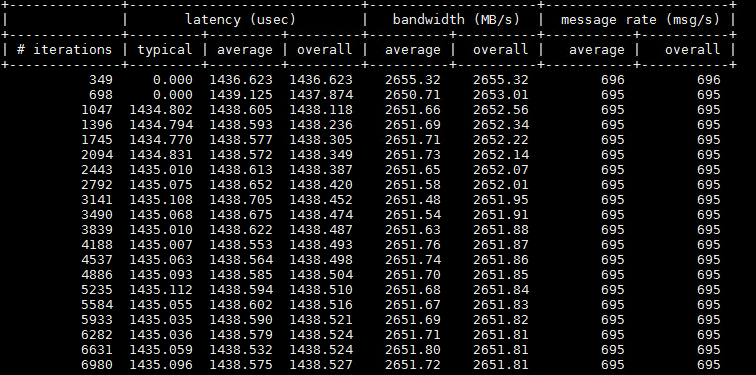Click average latency 1438.553

241,244
